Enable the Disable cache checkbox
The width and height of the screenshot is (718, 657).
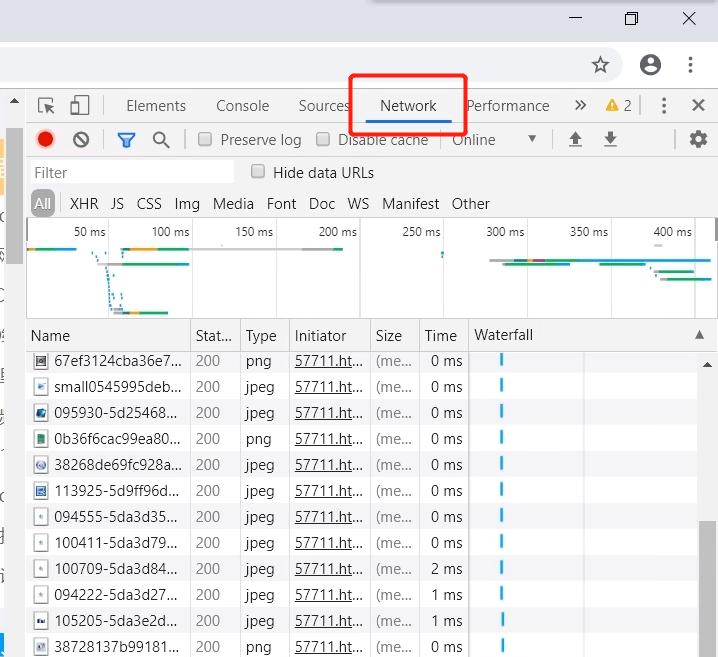[x=323, y=140]
